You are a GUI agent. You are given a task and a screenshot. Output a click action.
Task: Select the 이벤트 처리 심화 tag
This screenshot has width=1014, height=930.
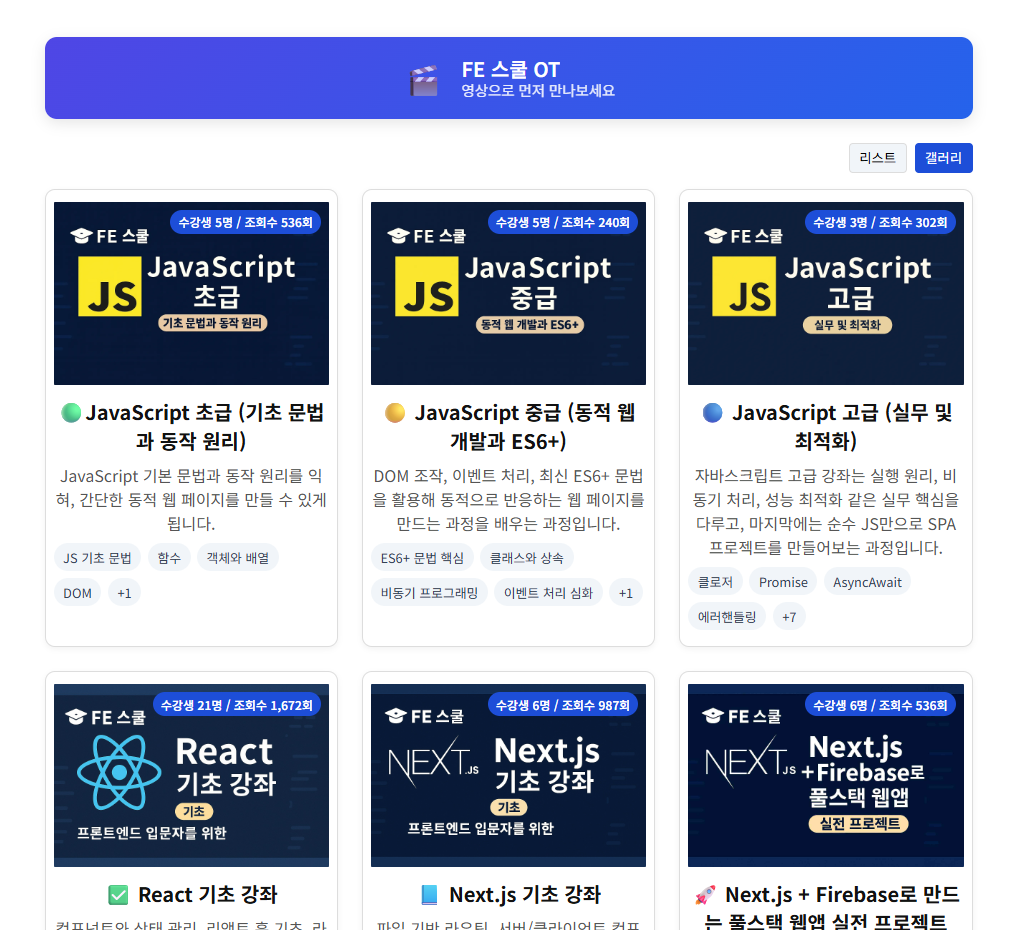tap(548, 593)
